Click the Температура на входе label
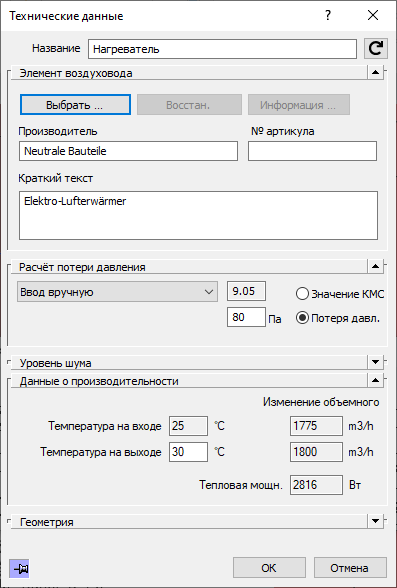Image resolution: width=397 pixels, height=588 pixels. [x=105, y=426]
